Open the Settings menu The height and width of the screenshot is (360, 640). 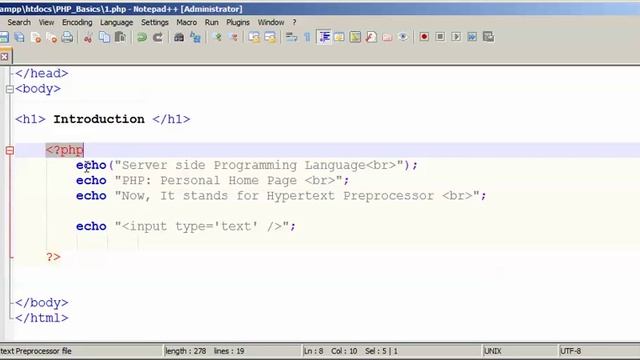tap(155, 22)
